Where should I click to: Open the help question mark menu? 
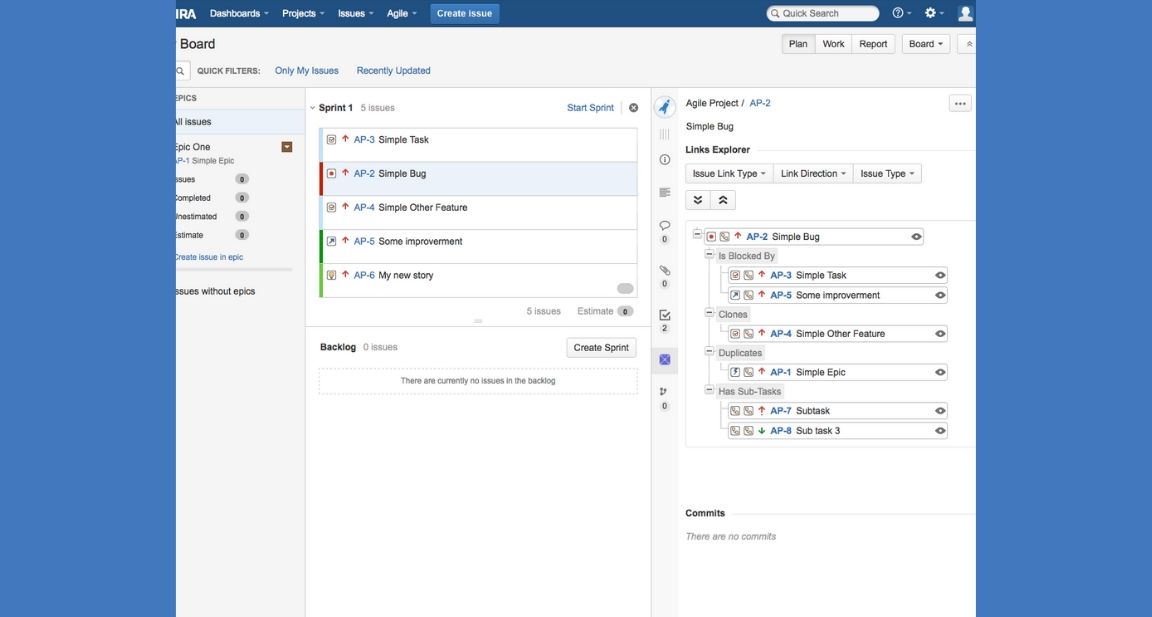click(900, 14)
